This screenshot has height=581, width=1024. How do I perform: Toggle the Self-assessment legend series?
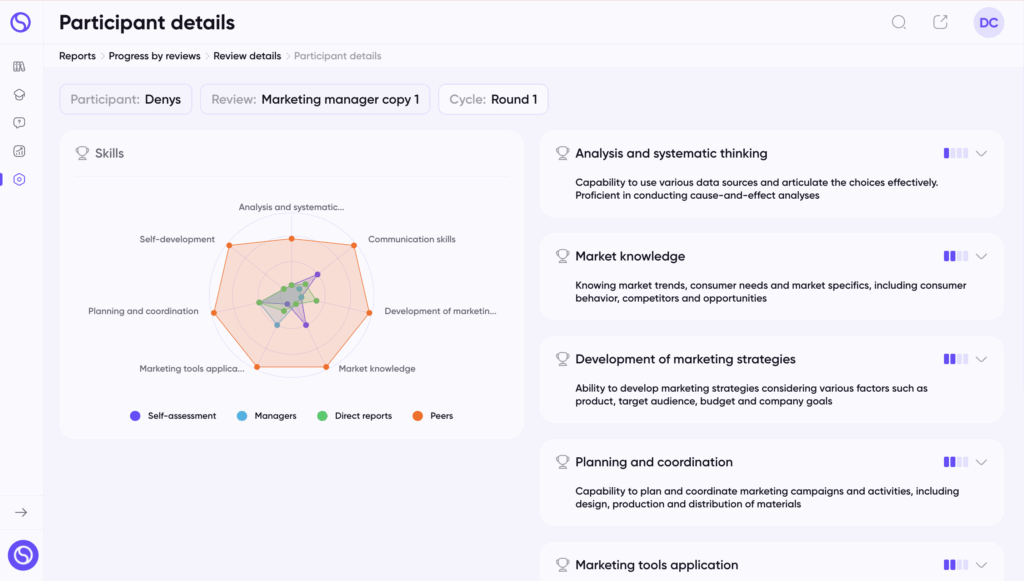click(x=173, y=416)
